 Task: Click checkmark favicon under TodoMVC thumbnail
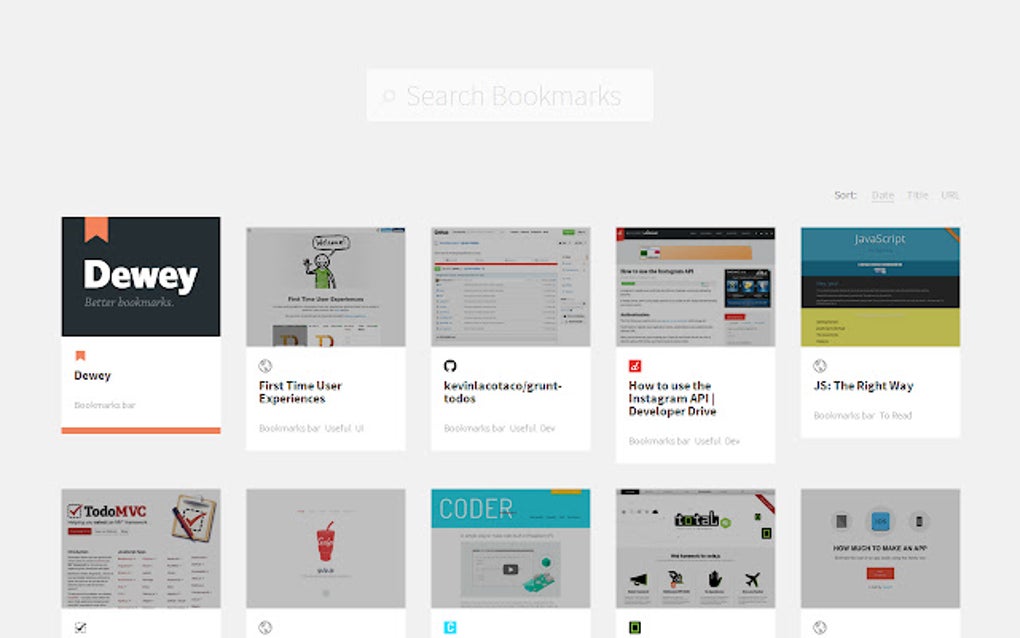80,628
